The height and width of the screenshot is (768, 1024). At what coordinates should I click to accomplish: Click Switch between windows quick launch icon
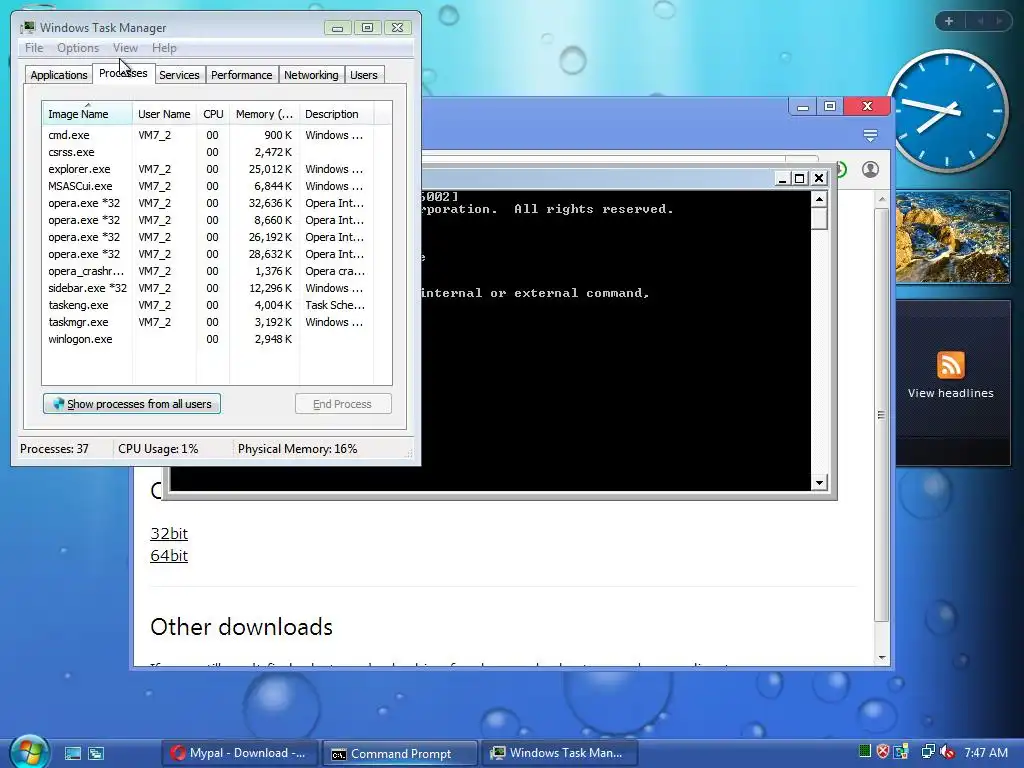click(x=96, y=753)
